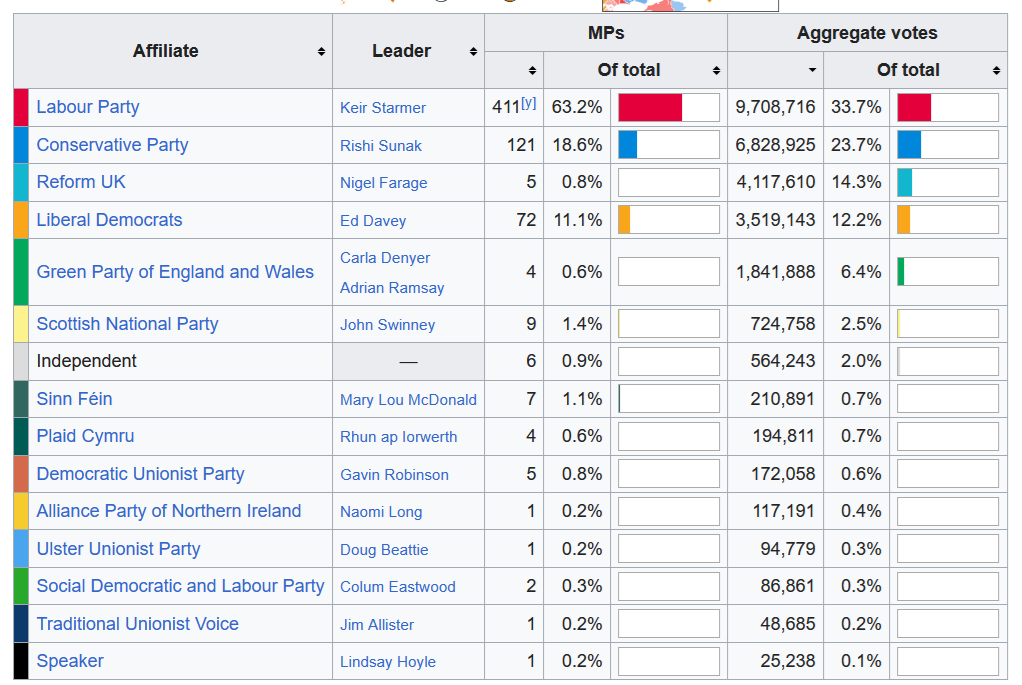The width and height of the screenshot is (1022, 685).
Task: Sort by MPs Of total arrows
Action: click(716, 70)
